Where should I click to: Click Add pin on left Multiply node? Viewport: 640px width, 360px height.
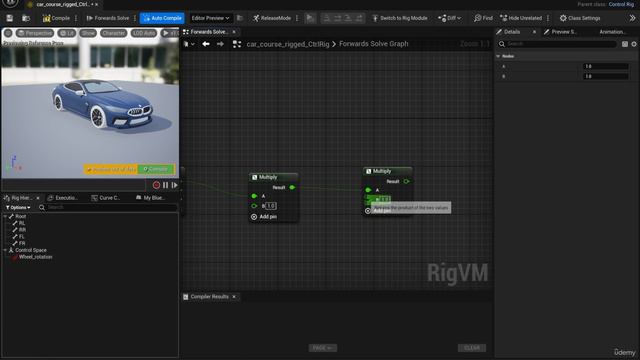click(x=264, y=217)
